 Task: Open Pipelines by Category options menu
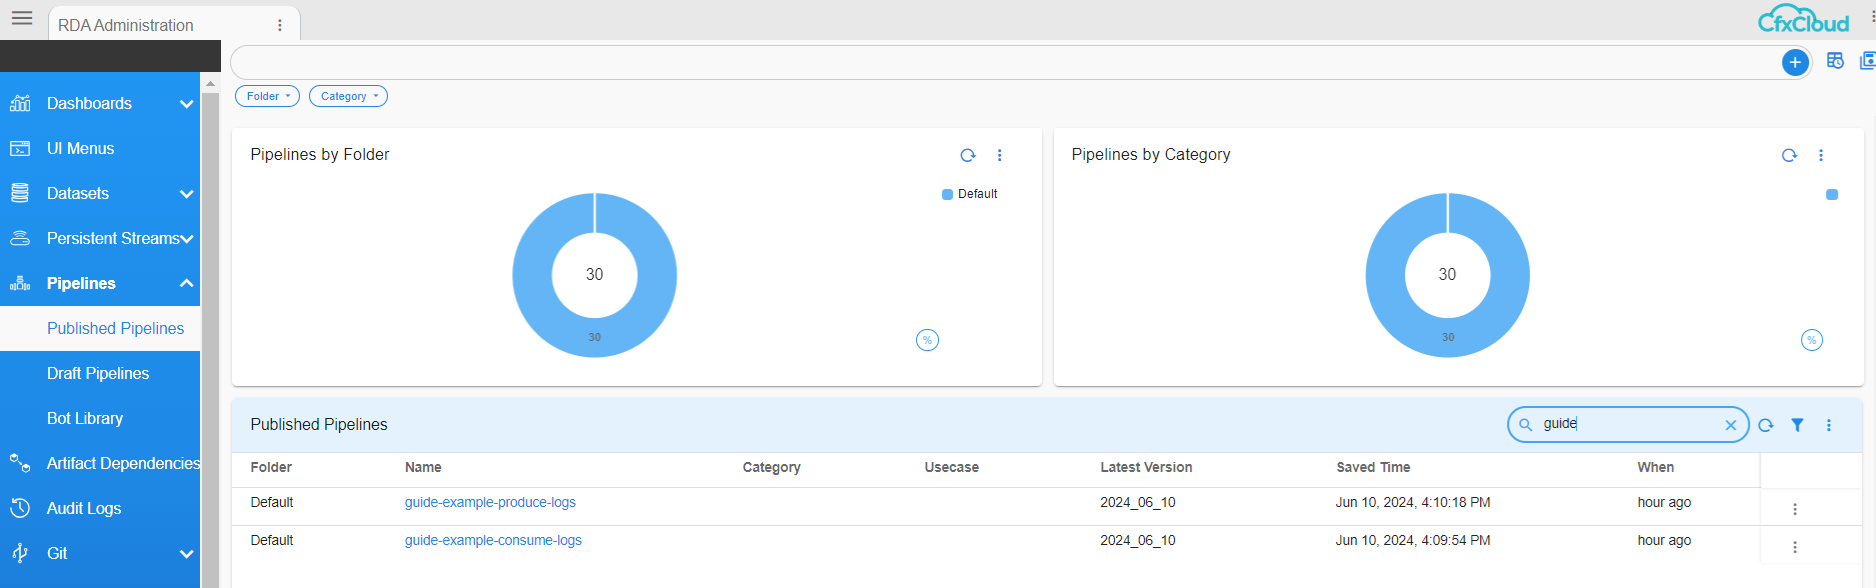coord(1820,155)
